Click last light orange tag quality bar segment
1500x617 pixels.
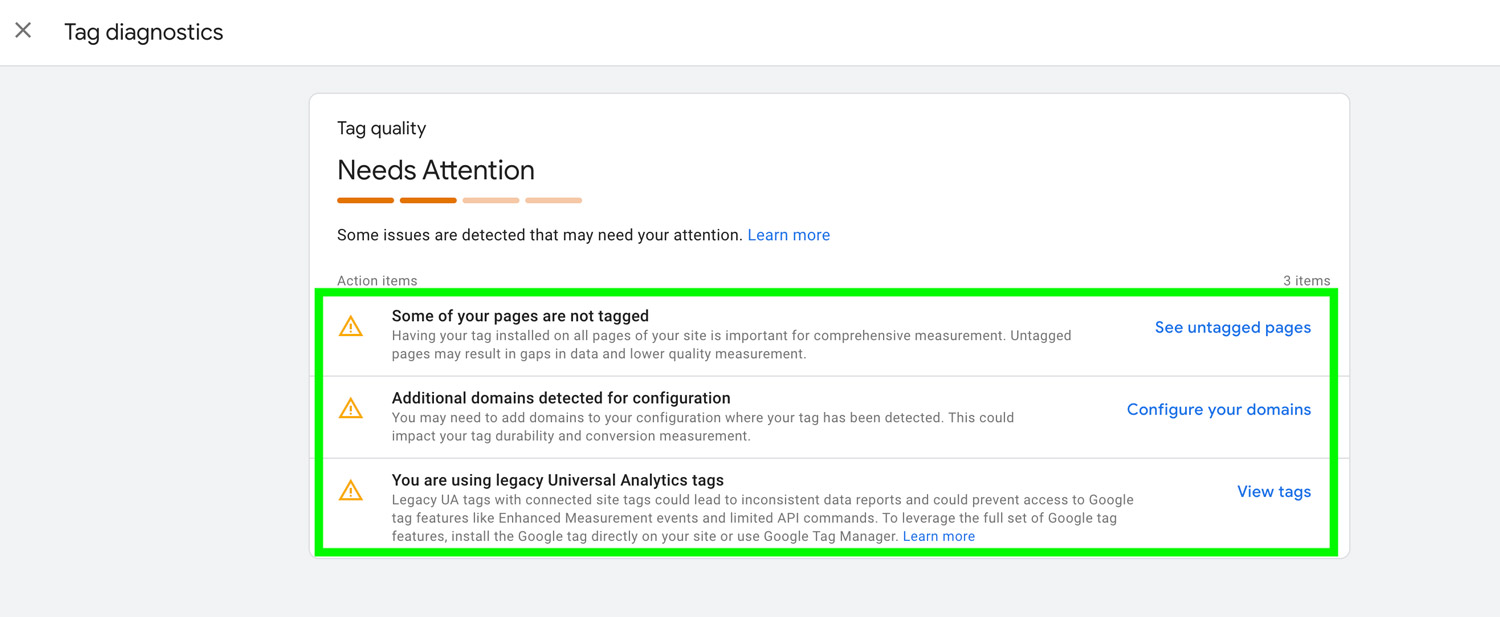tap(553, 200)
